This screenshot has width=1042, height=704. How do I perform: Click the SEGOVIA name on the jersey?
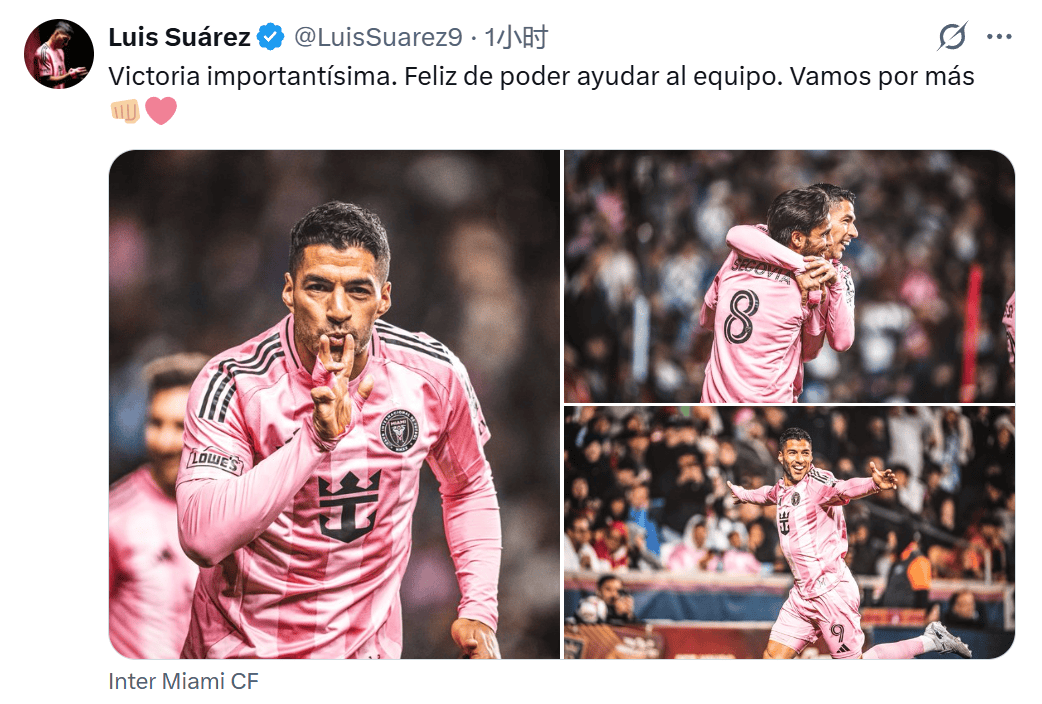(762, 270)
